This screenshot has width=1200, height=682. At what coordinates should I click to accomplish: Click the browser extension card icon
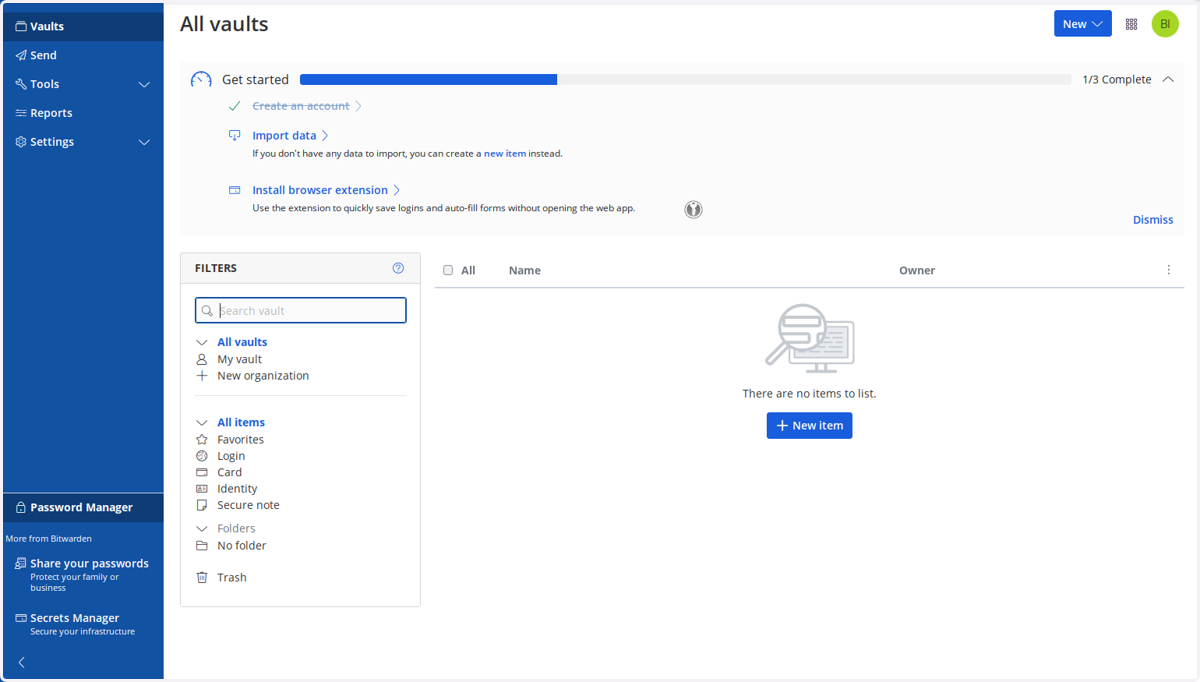(235, 190)
